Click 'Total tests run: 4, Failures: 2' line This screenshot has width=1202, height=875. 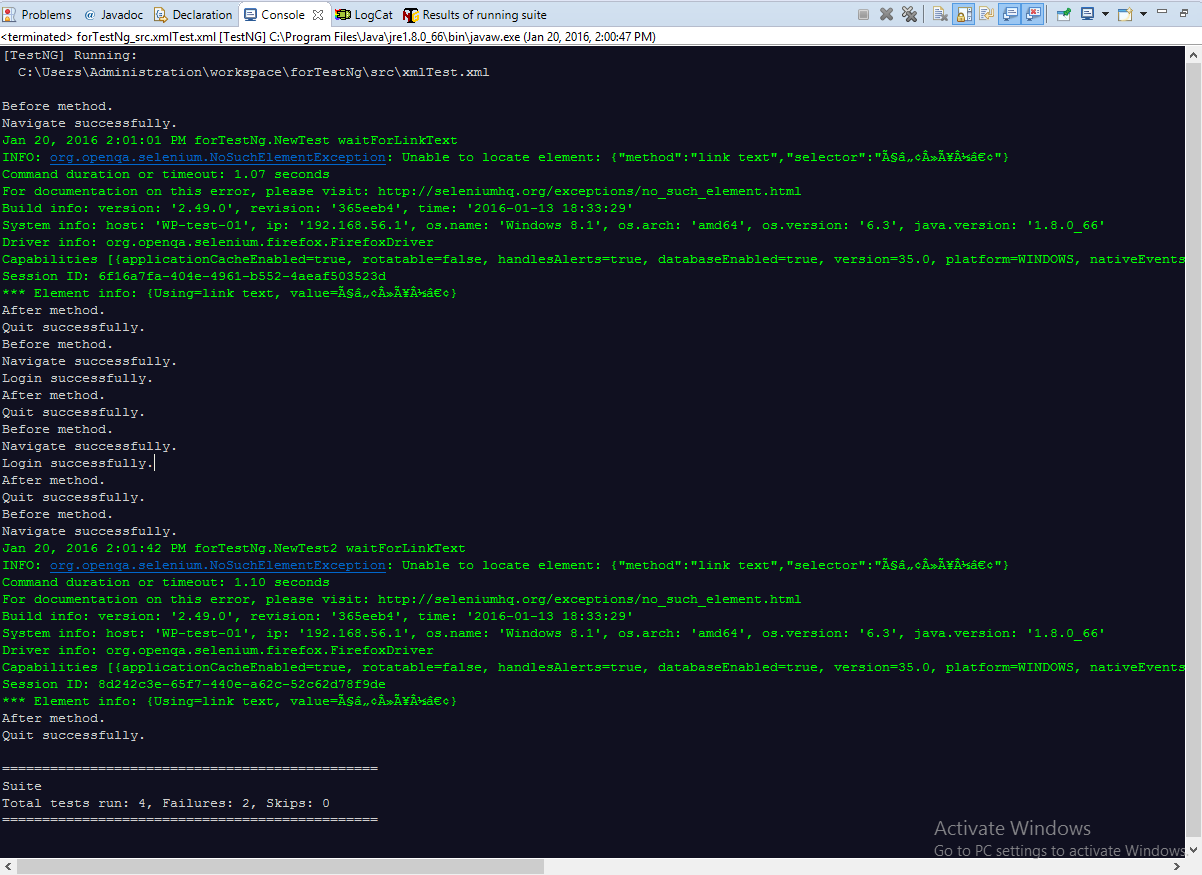pyautogui.click(x=166, y=803)
